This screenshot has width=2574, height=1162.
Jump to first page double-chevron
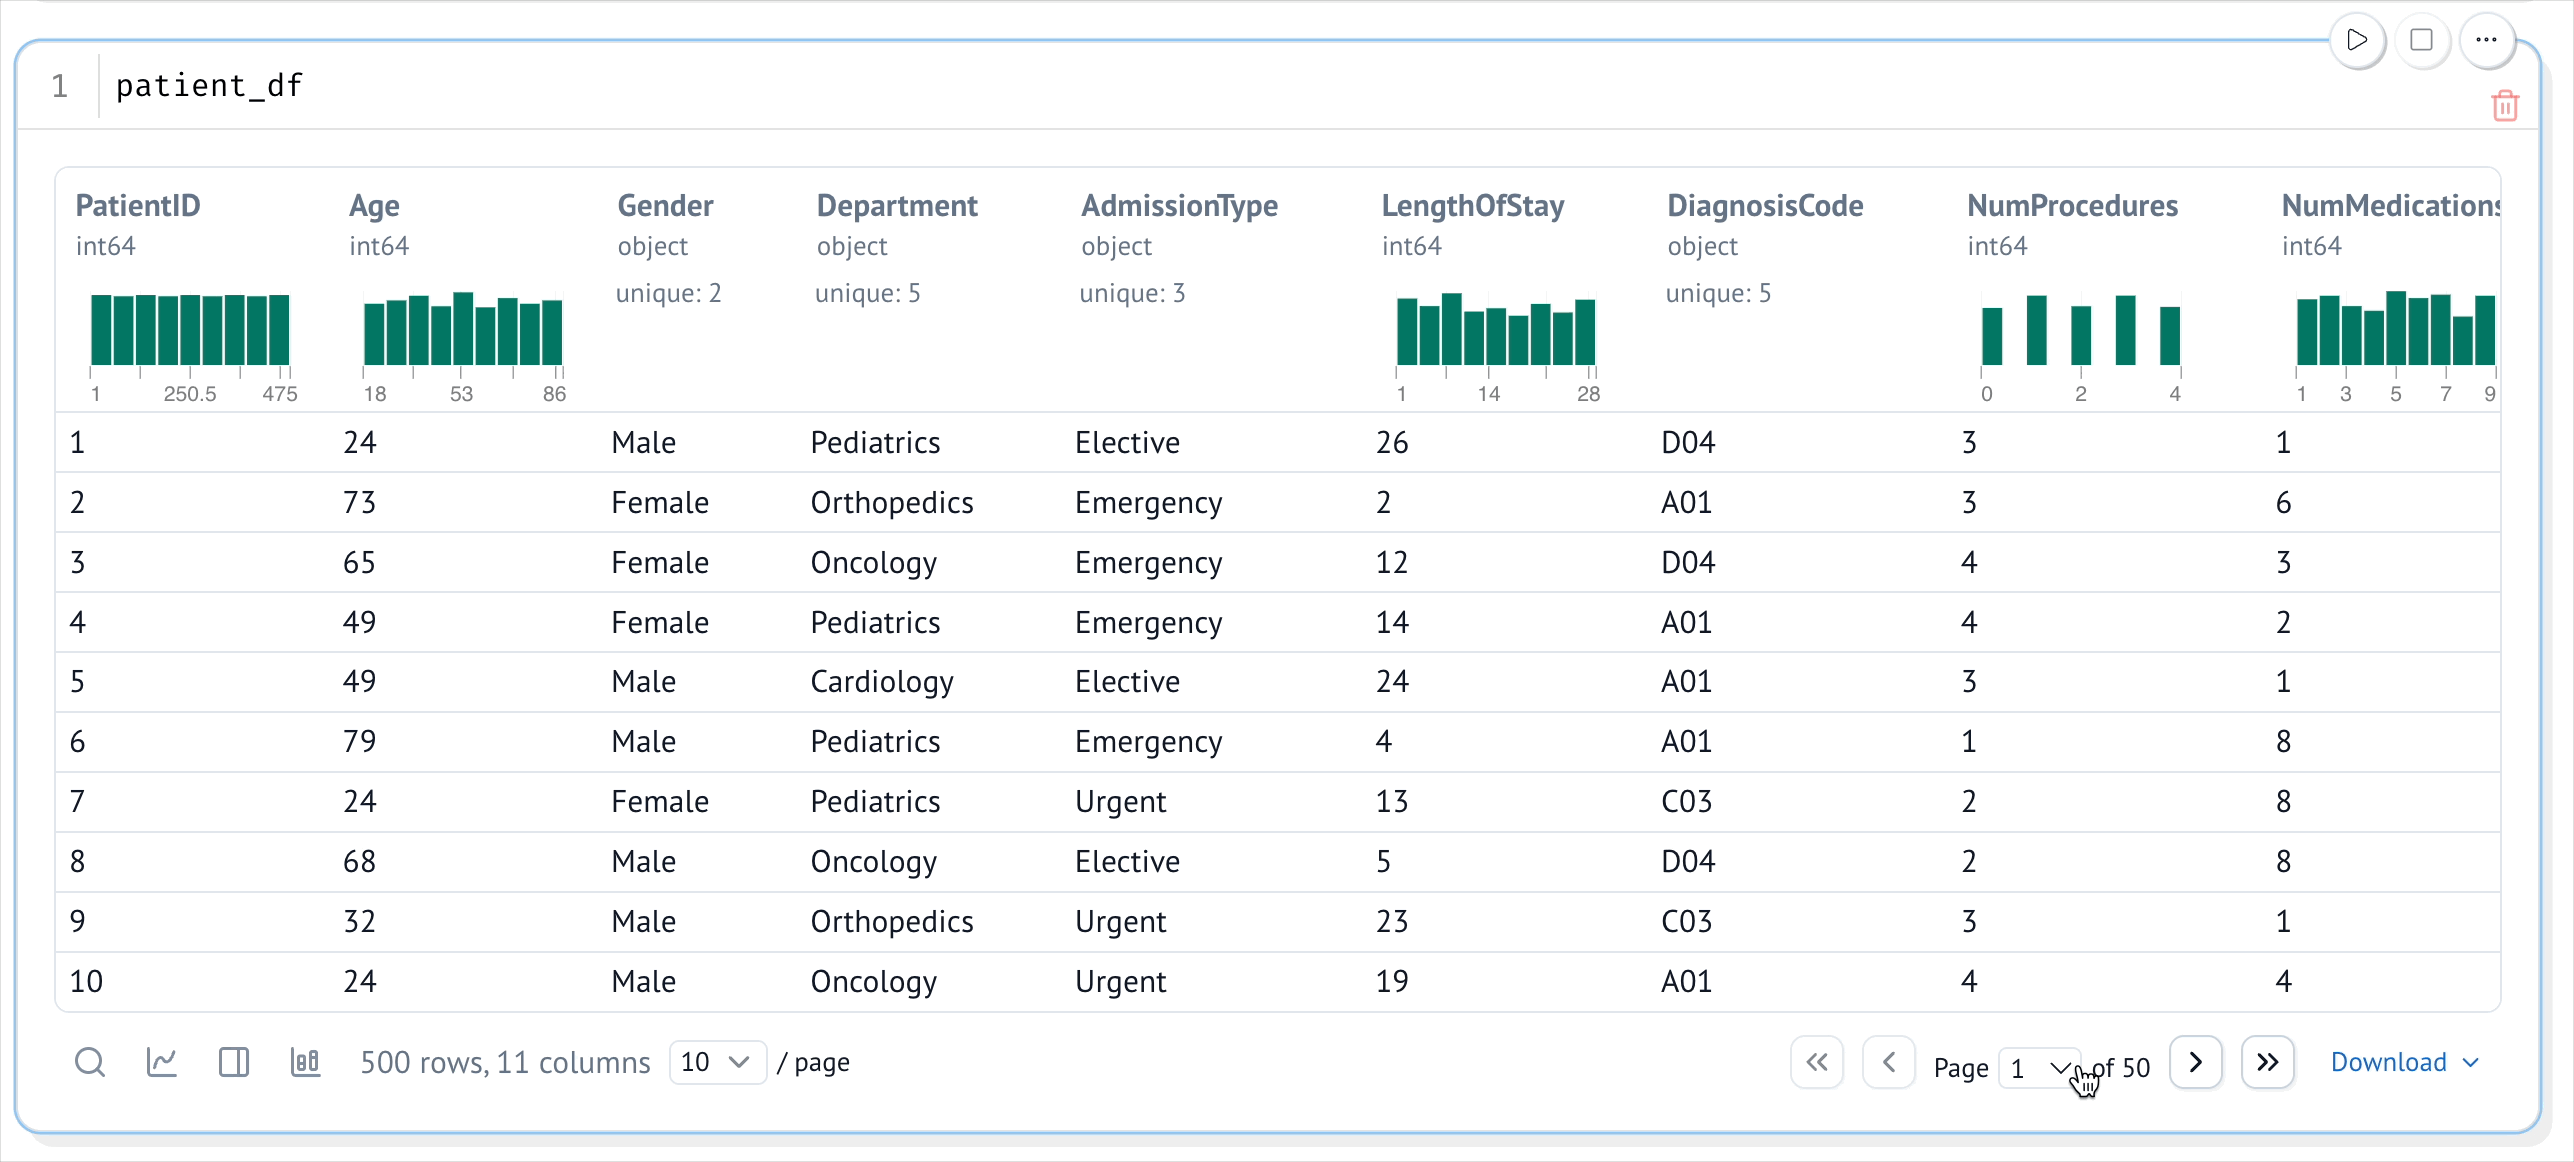coord(1816,1062)
